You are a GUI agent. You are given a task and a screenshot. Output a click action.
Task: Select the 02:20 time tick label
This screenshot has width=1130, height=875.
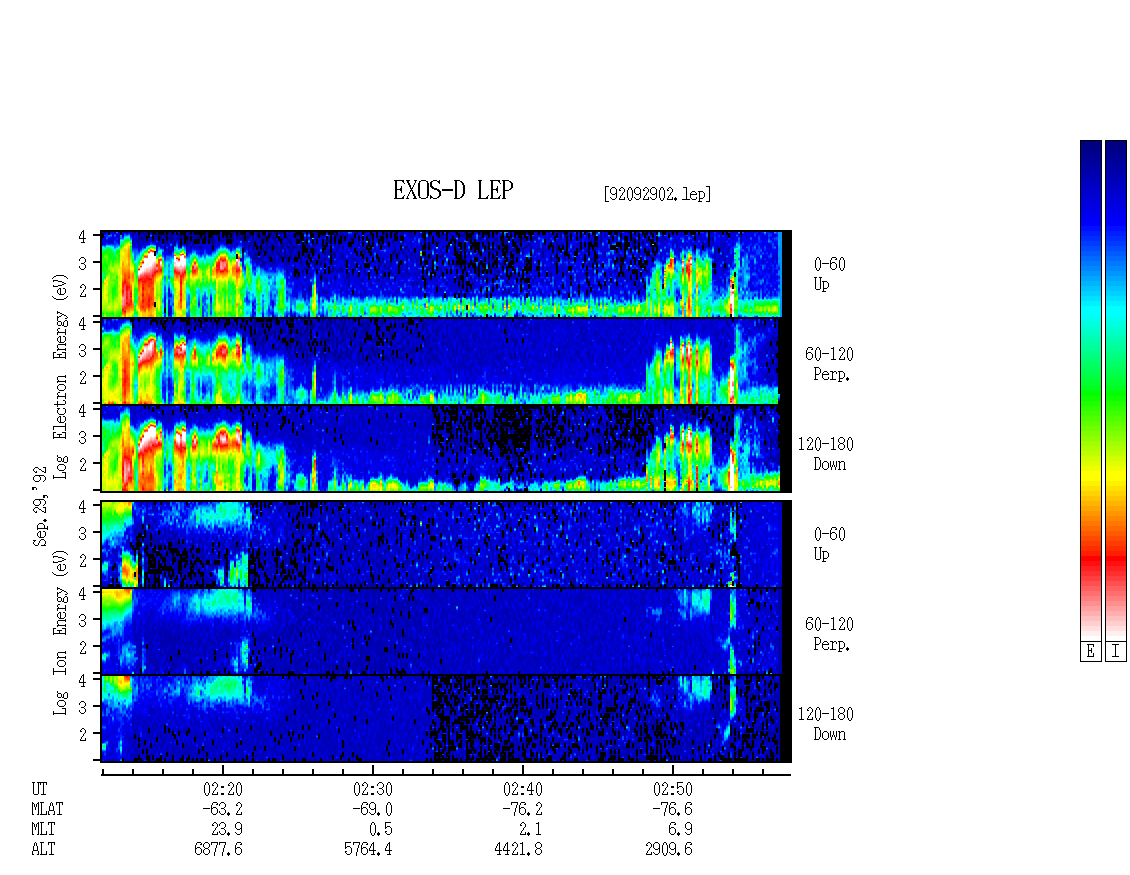pyautogui.click(x=223, y=789)
